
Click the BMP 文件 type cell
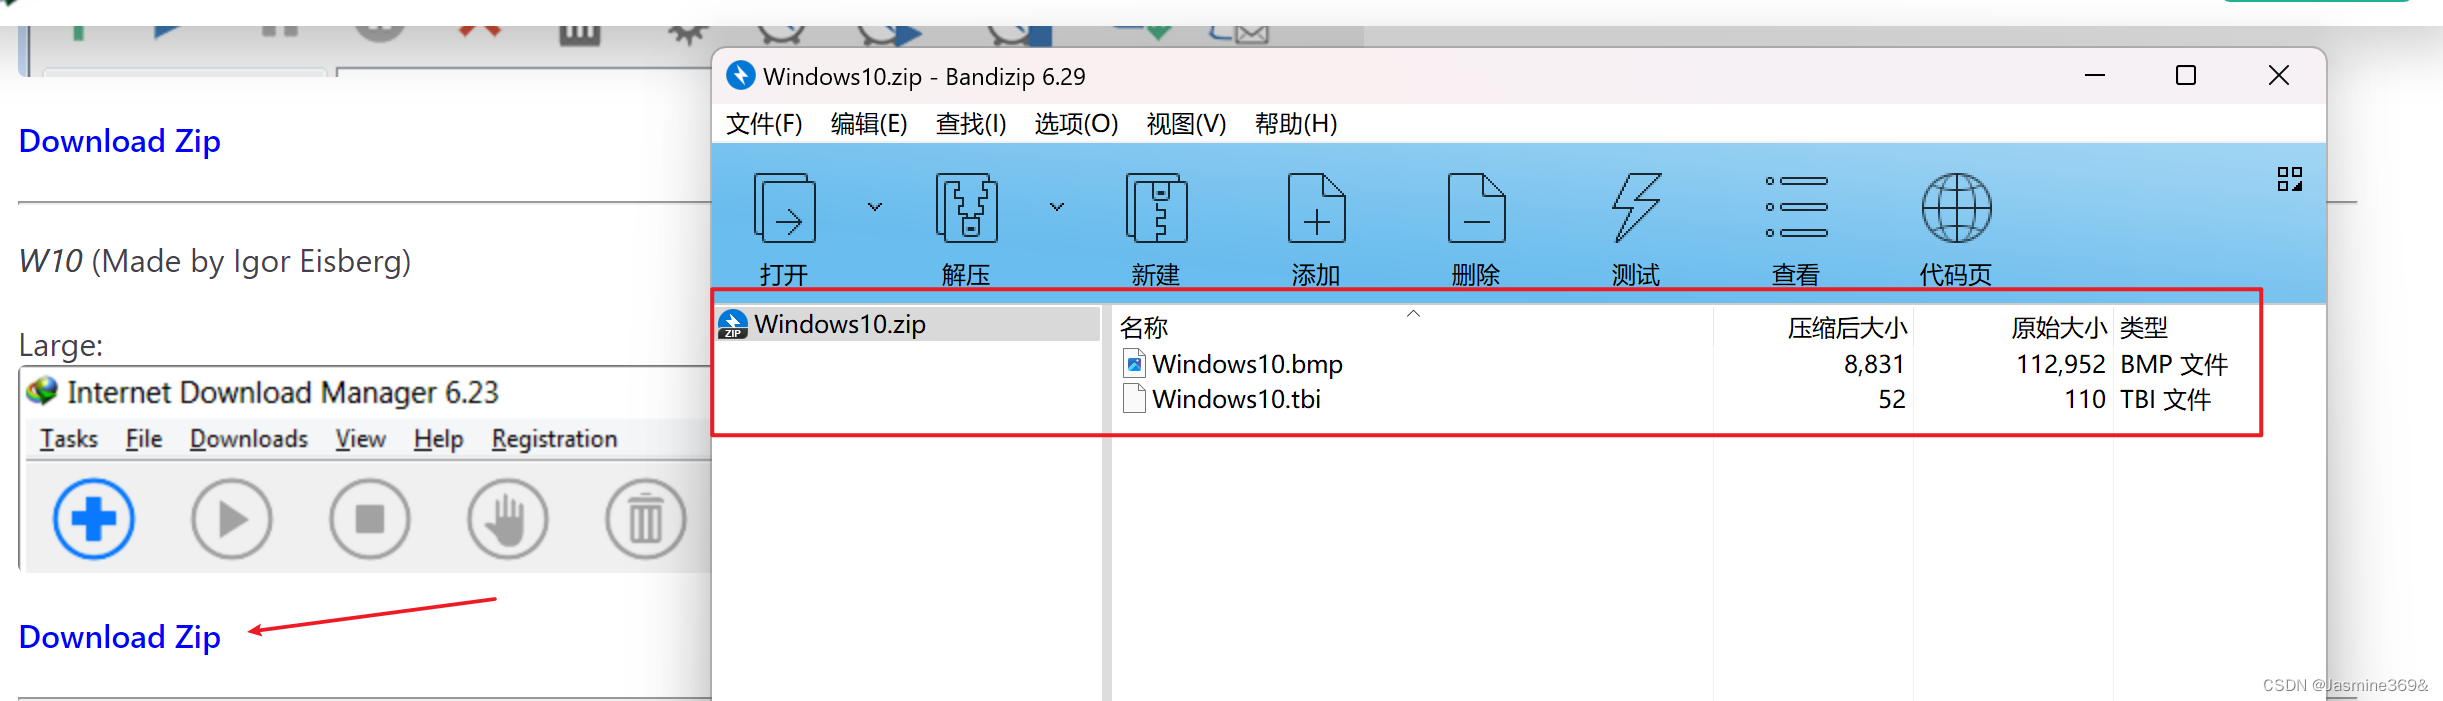(x=2174, y=364)
